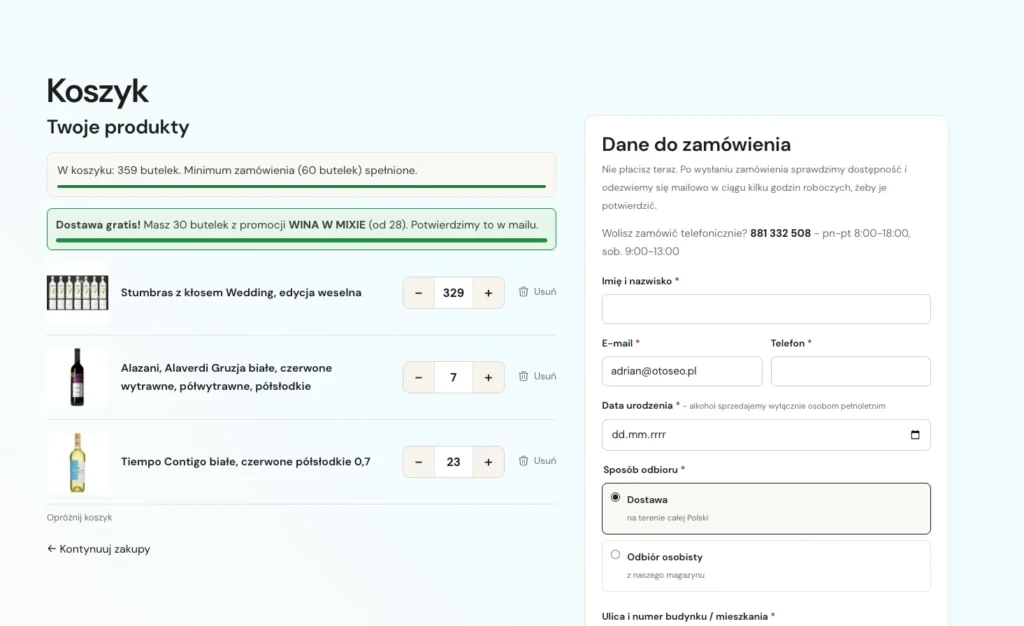Click the Koszyk page heading

coord(97,91)
